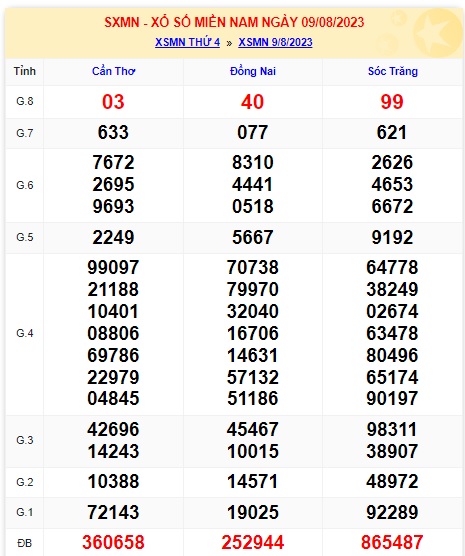This screenshot has width=465, height=556.
Task: Click the ĐB row label
Action: tap(24, 543)
